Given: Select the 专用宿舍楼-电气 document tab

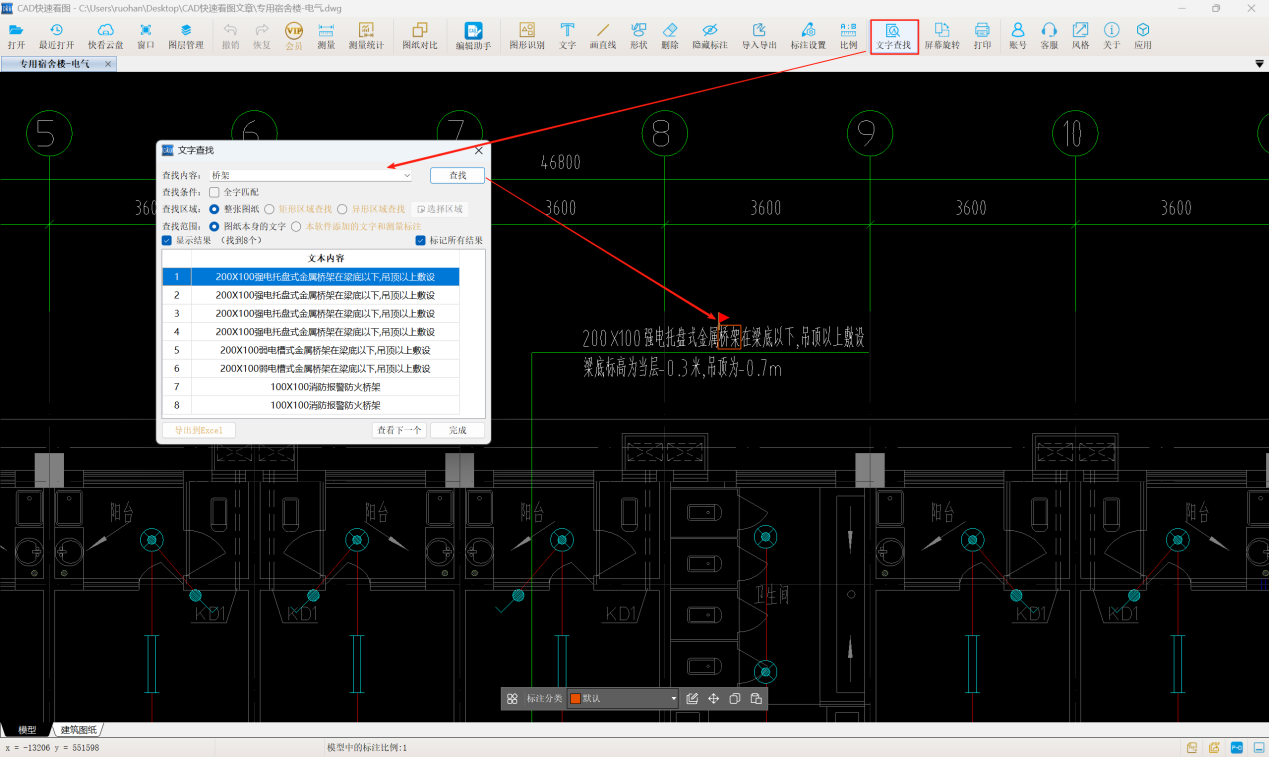Looking at the screenshot, I should coord(55,64).
